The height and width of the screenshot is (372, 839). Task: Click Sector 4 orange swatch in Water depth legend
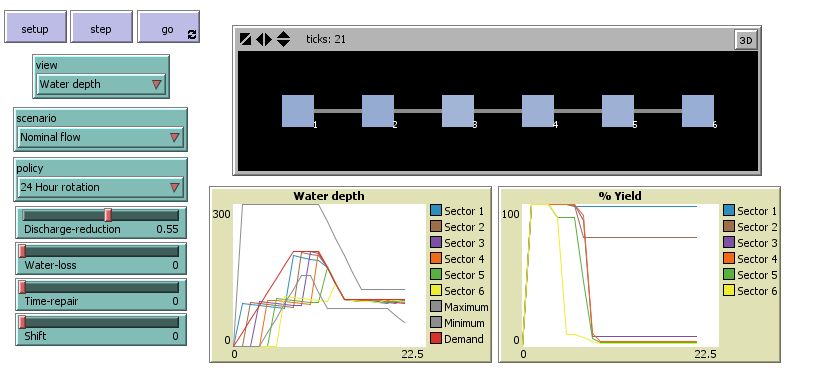pos(436,259)
